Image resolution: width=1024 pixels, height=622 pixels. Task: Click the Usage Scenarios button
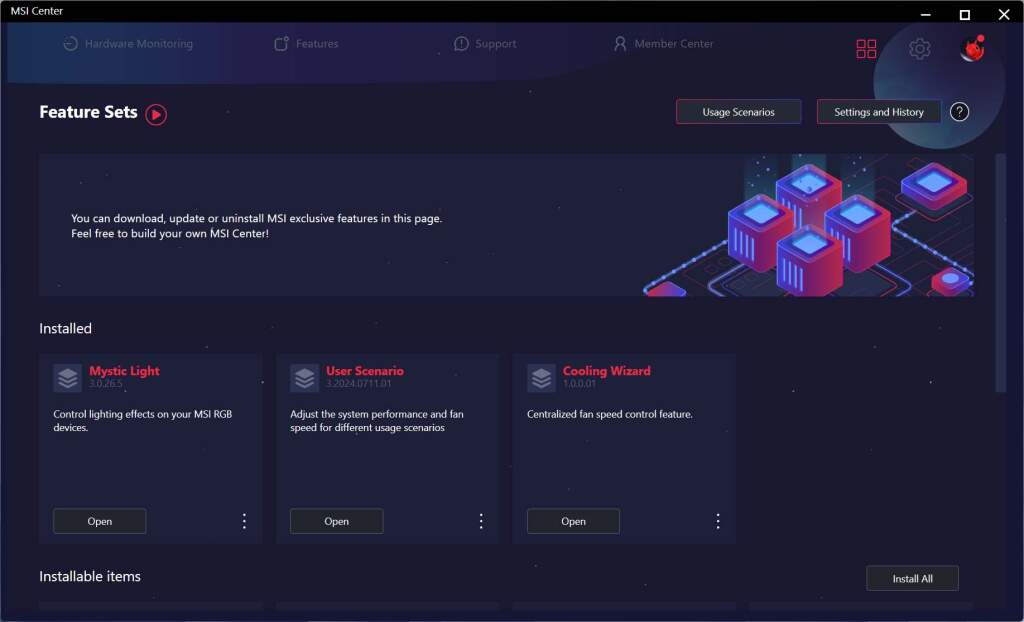(x=738, y=112)
